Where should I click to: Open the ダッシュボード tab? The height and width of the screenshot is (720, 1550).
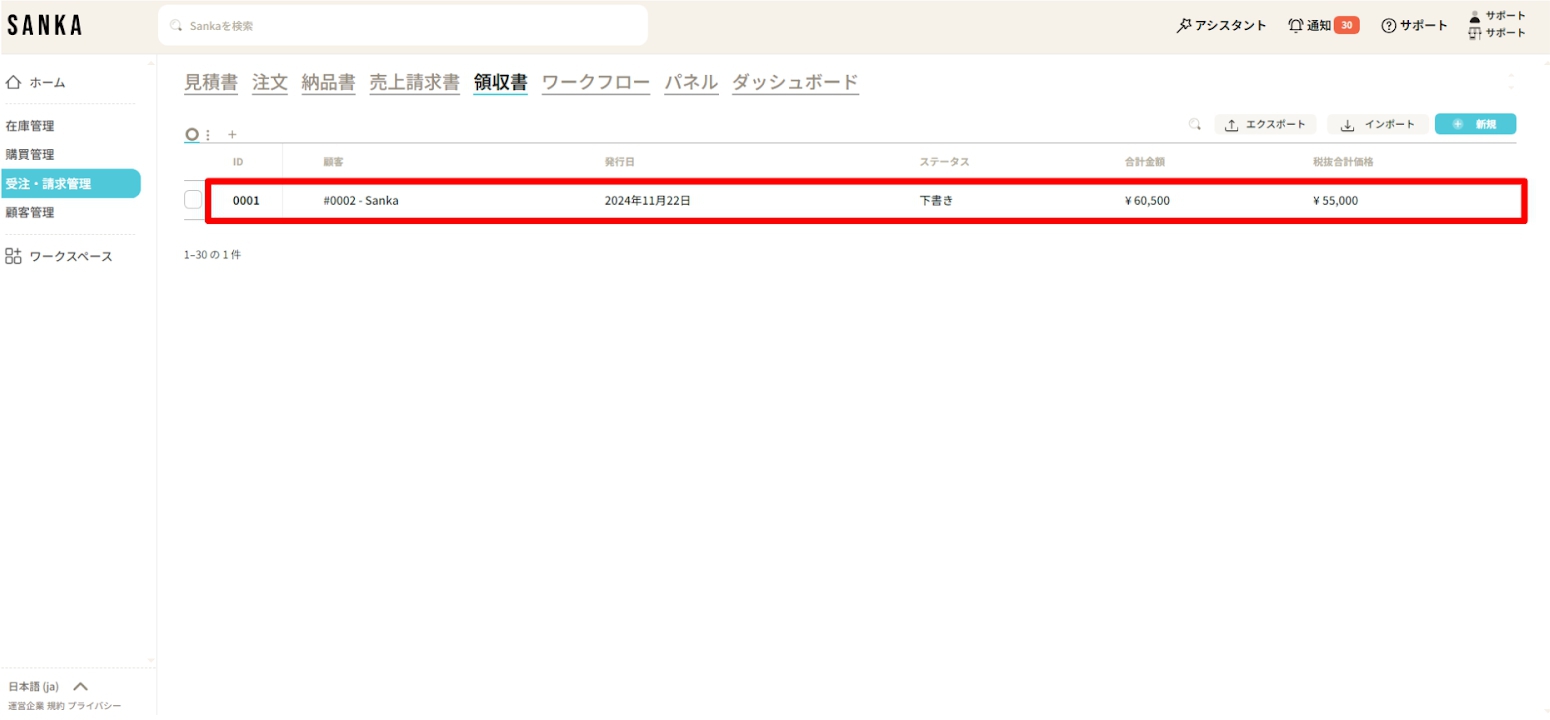(796, 82)
